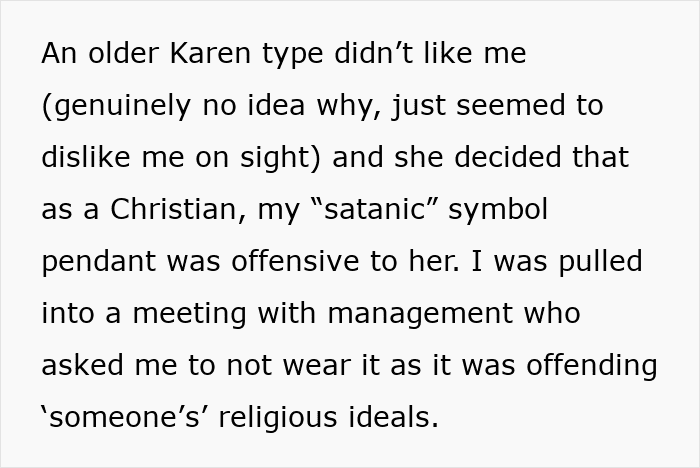Click the word "older" in first line
Image resolution: width=700 pixels, height=468 pixels.
[x=124, y=53]
